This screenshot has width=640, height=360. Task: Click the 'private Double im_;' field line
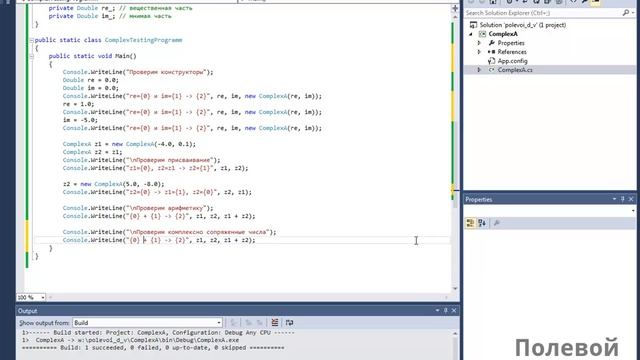click(110, 16)
